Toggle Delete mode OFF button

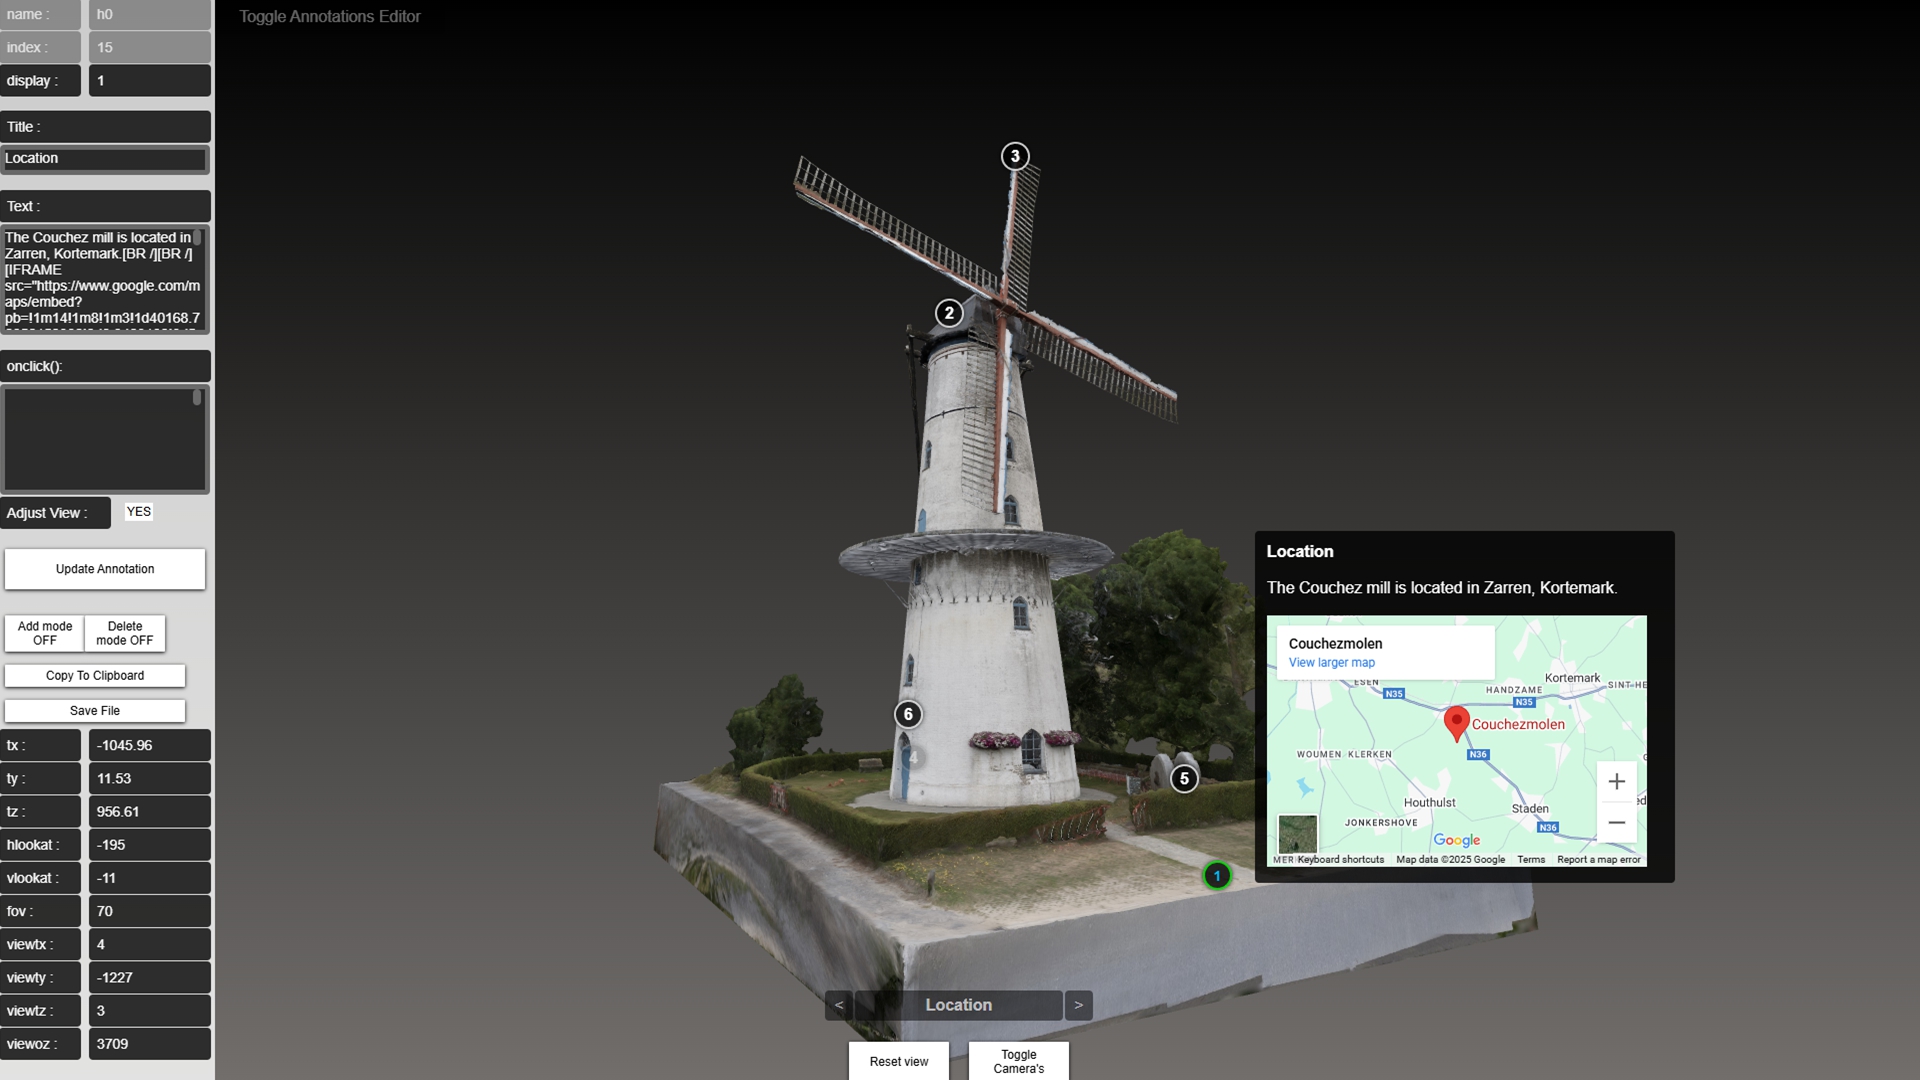125,633
